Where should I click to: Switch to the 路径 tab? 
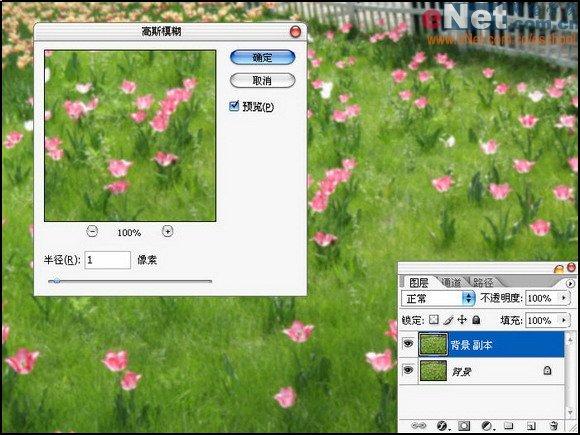pos(483,283)
